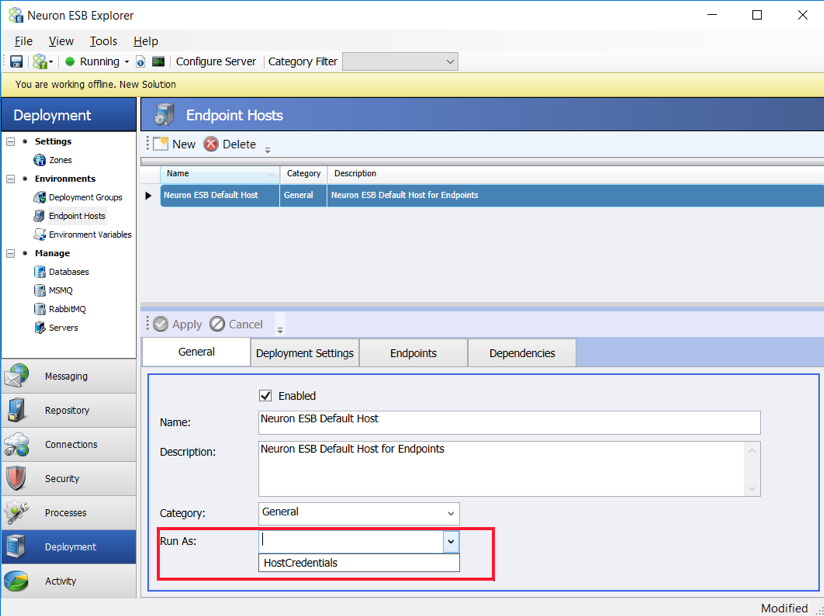This screenshot has height=616, width=824.
Task: Click the Apply button
Action: (x=178, y=324)
